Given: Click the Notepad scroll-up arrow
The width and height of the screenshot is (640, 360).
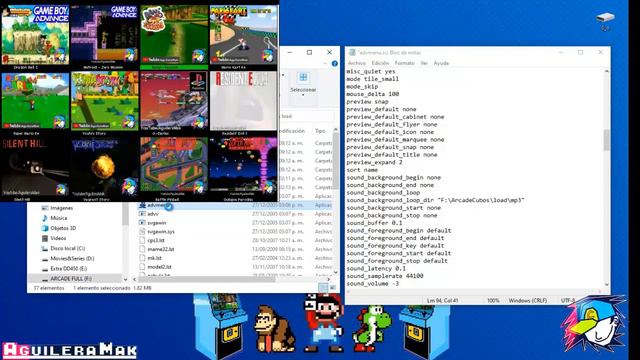Looking at the screenshot, I should pos(607,71).
